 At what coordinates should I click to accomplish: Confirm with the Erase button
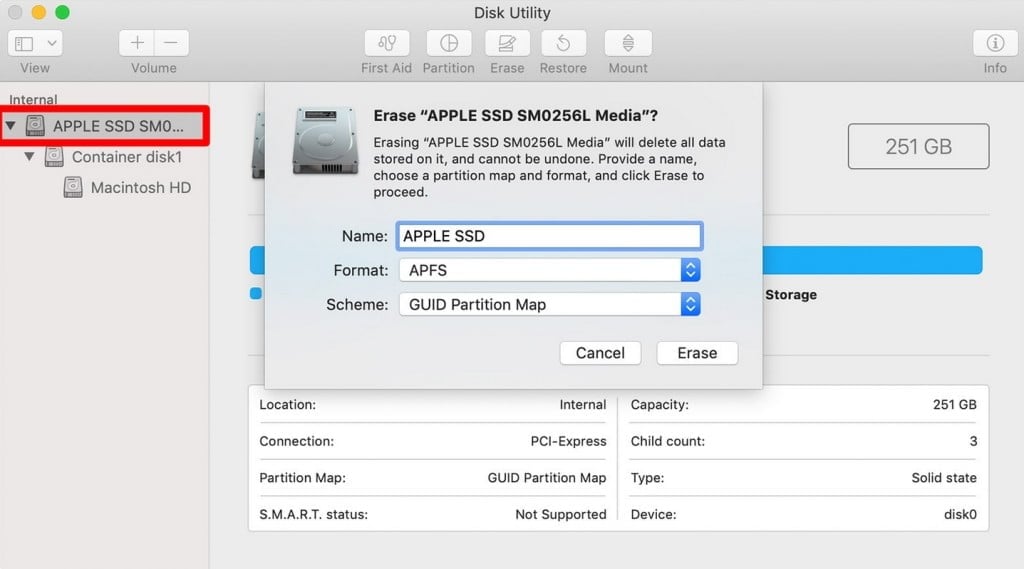click(697, 353)
